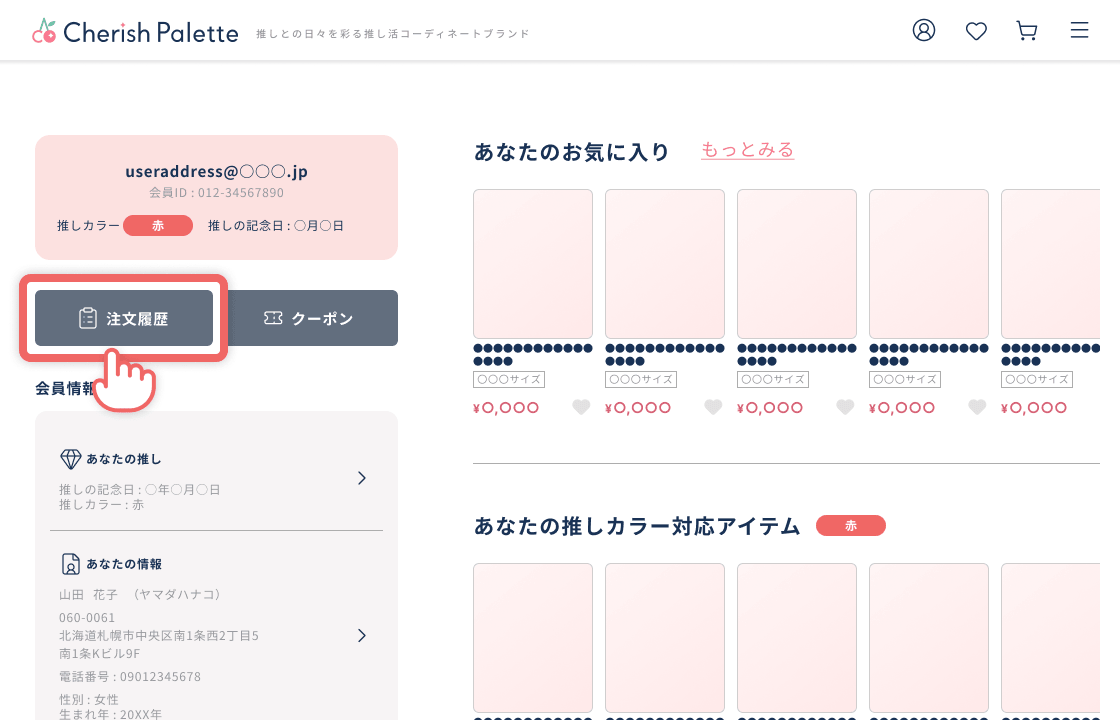
Task: Open the shopping cart icon
Action: 1027,31
